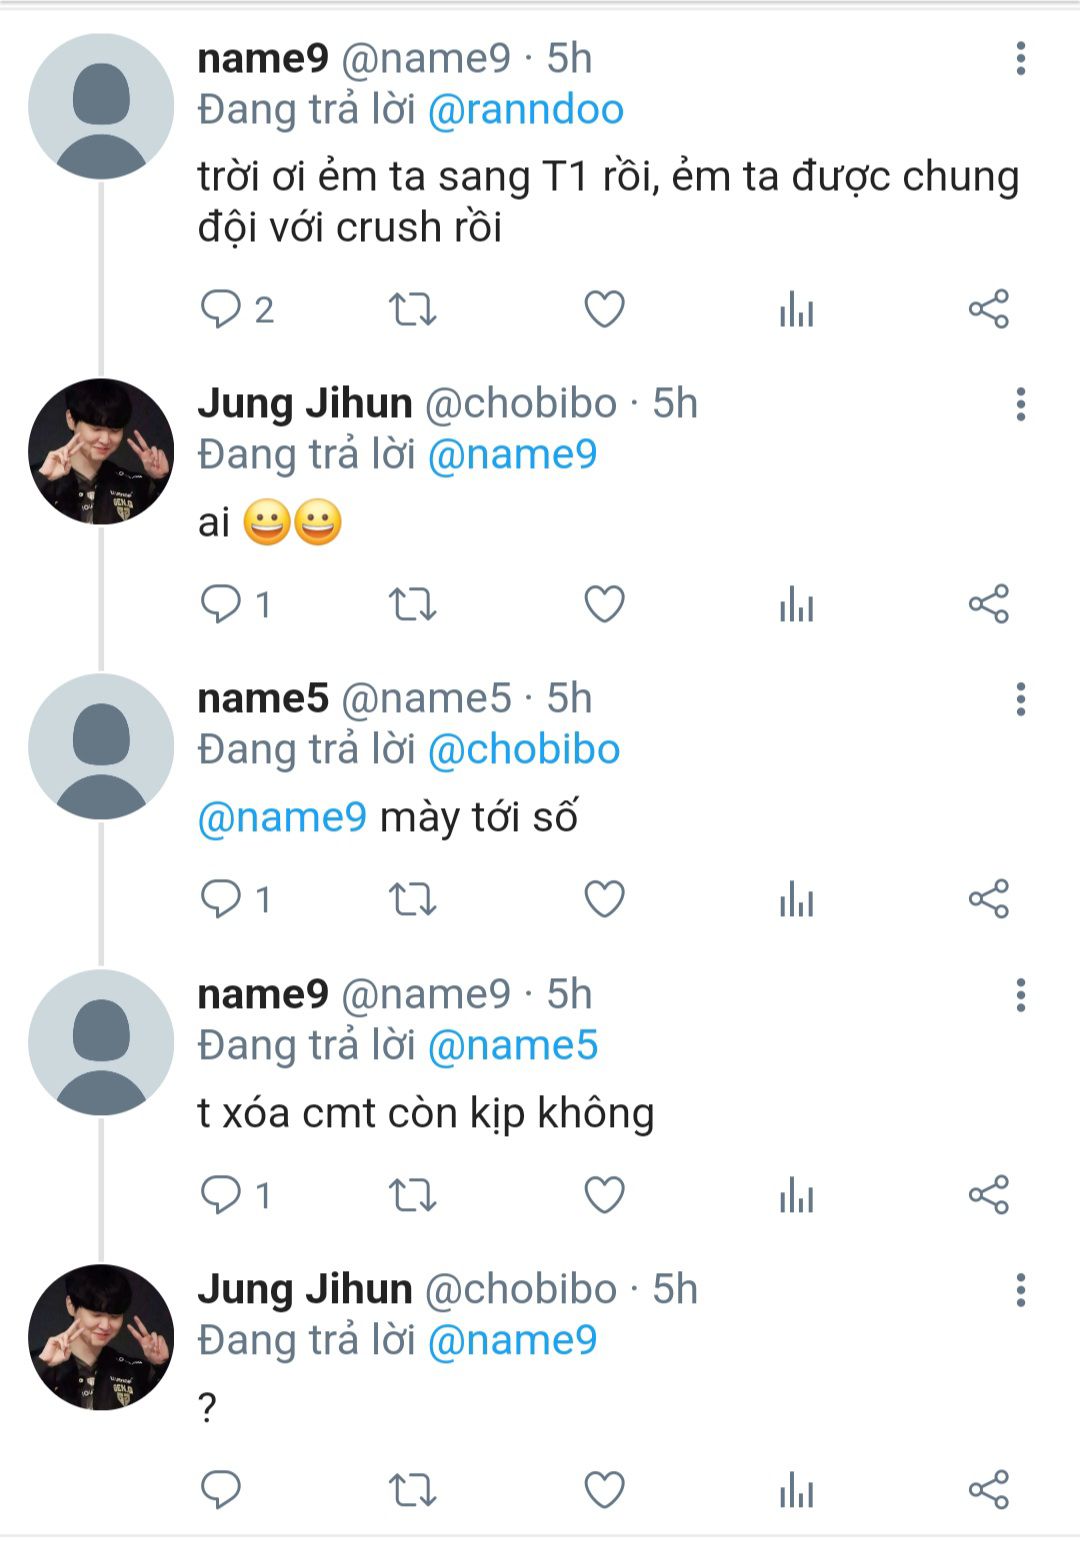Like Jung Jihun's "?" reply

tap(604, 1490)
